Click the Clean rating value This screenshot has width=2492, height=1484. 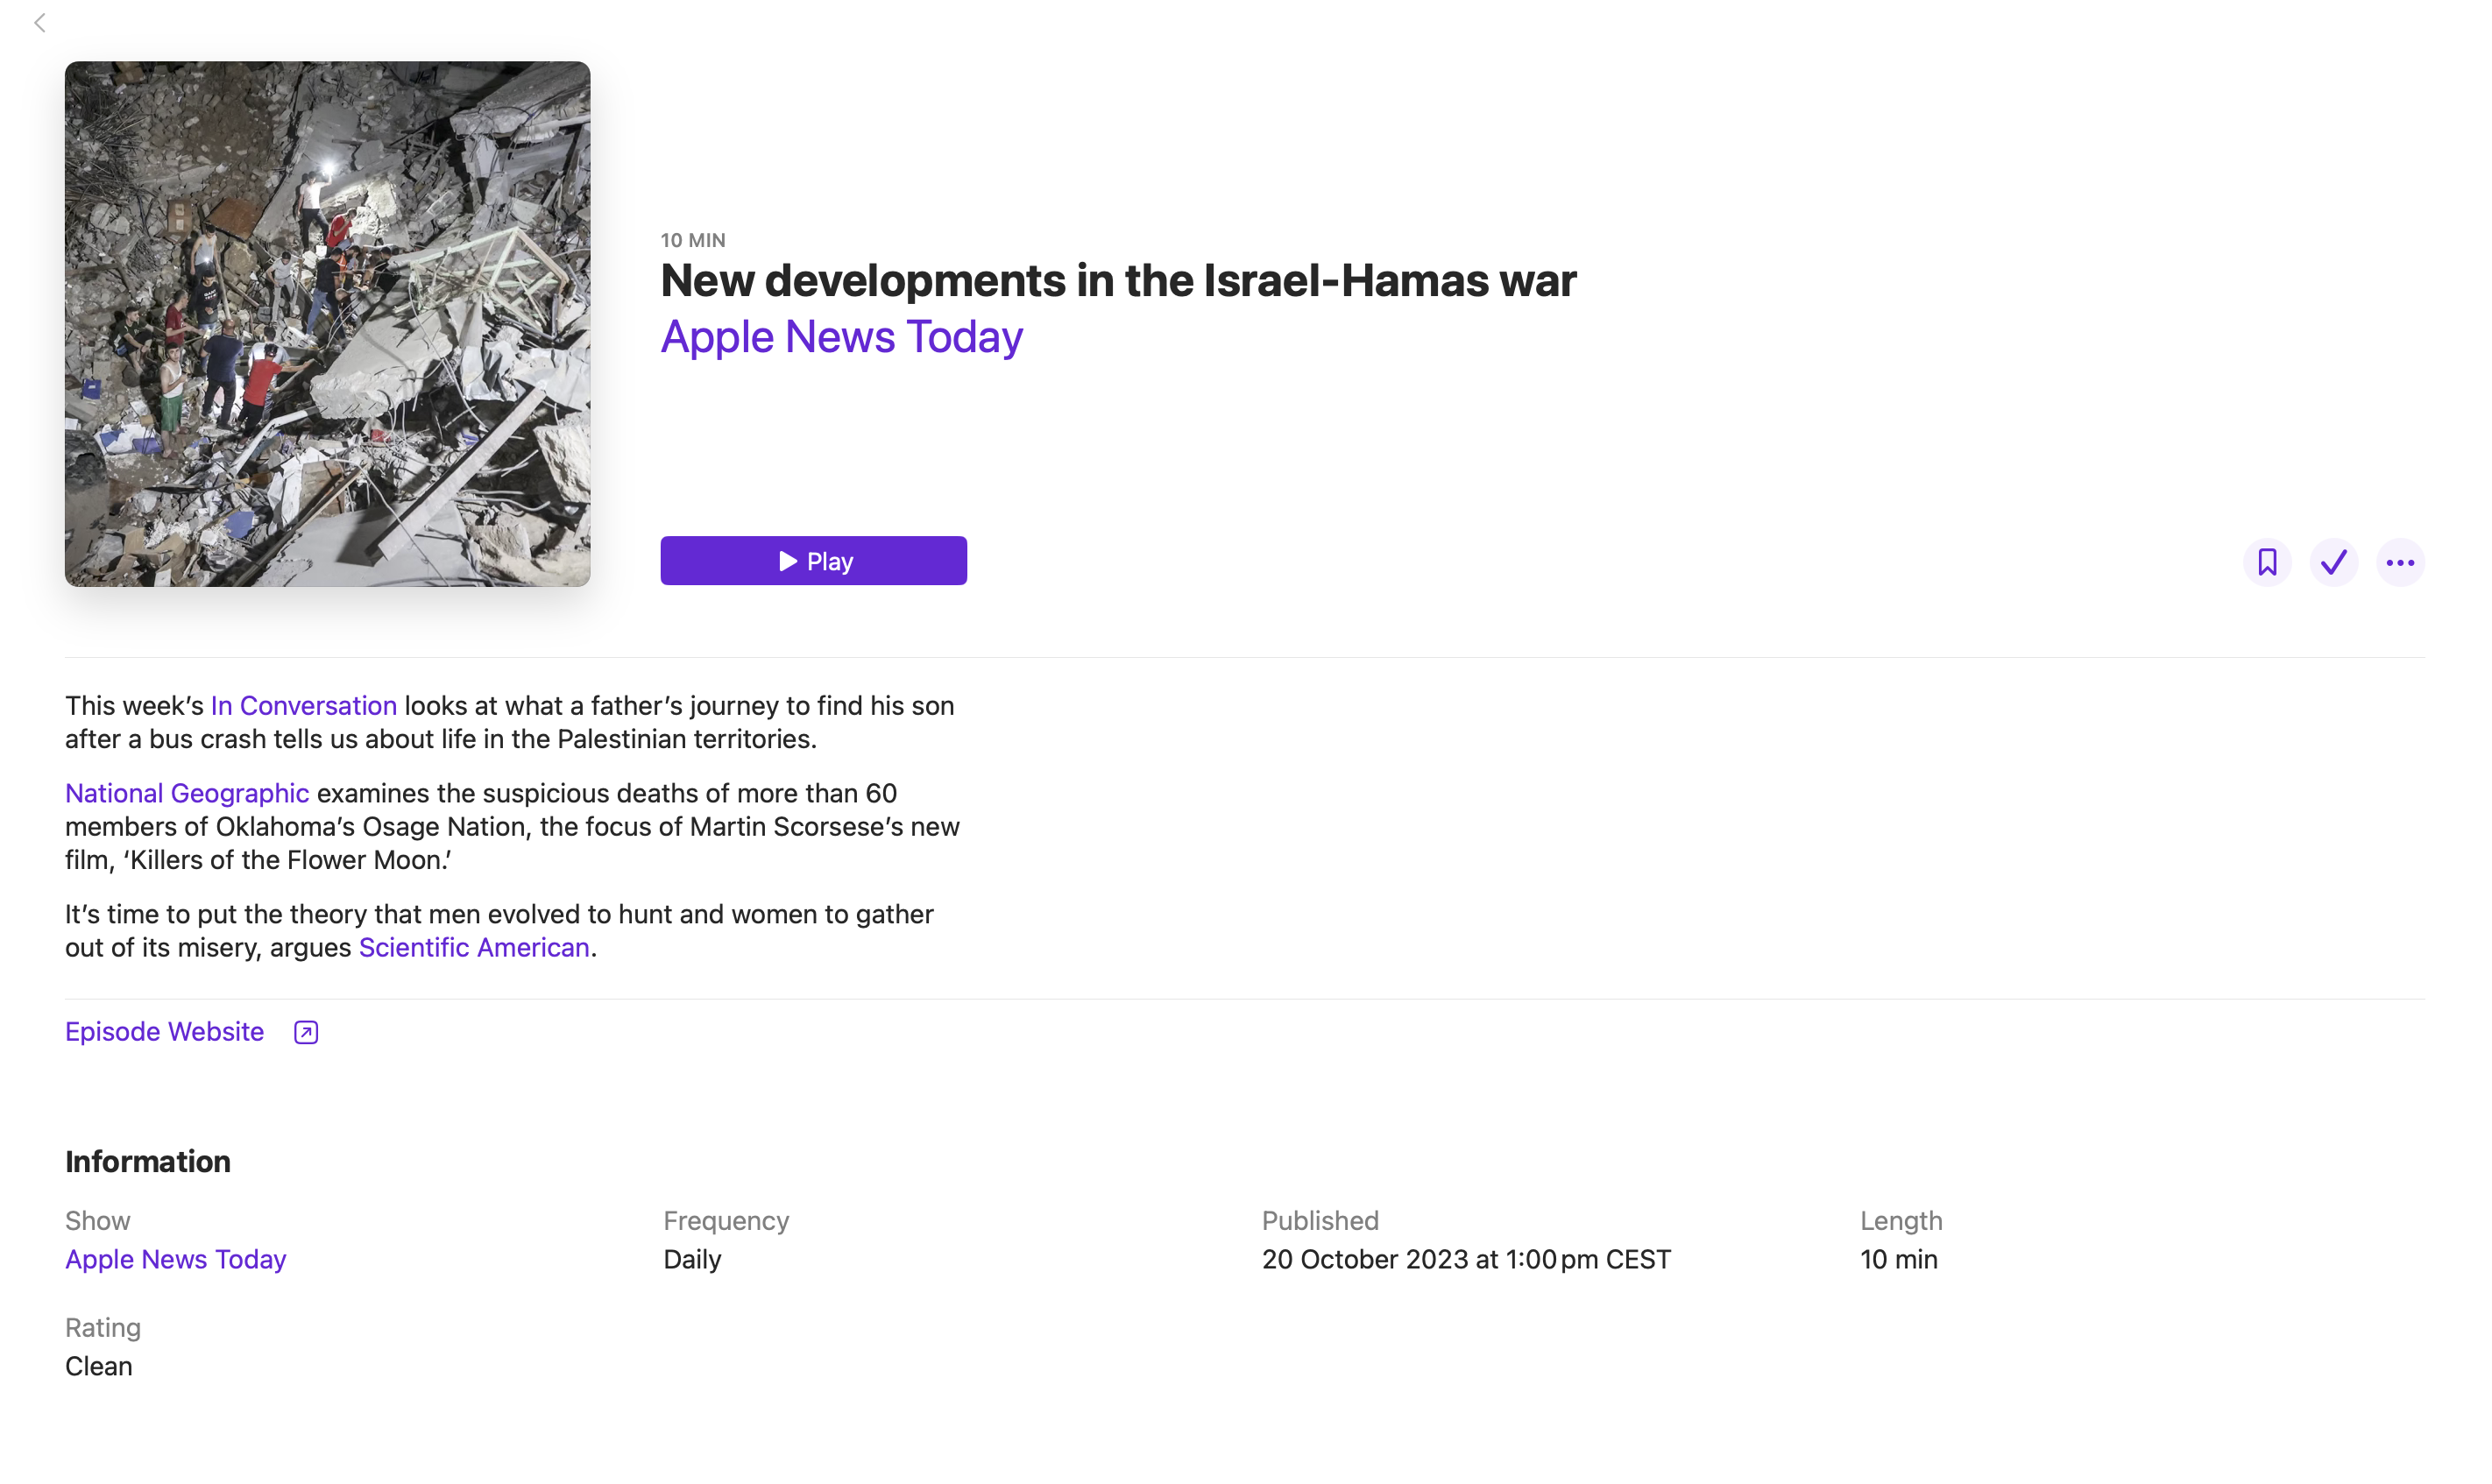click(x=99, y=1366)
